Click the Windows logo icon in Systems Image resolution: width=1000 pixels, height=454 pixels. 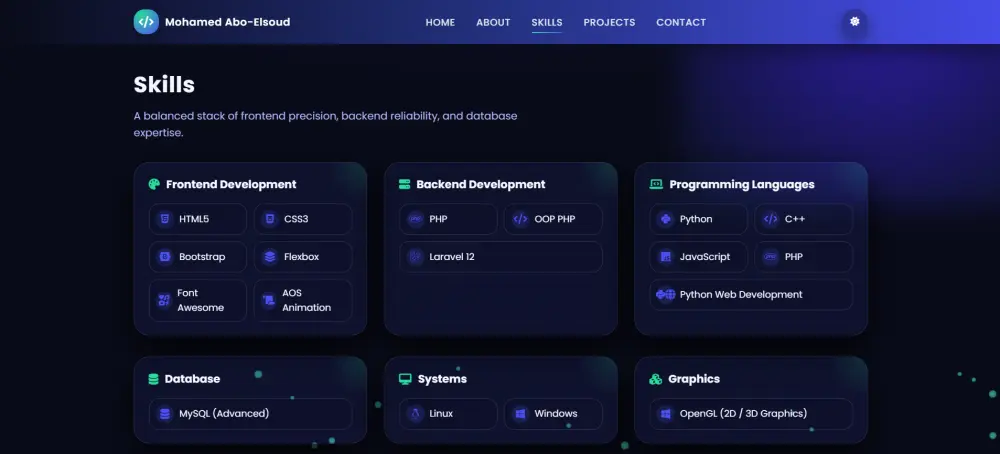click(x=520, y=414)
